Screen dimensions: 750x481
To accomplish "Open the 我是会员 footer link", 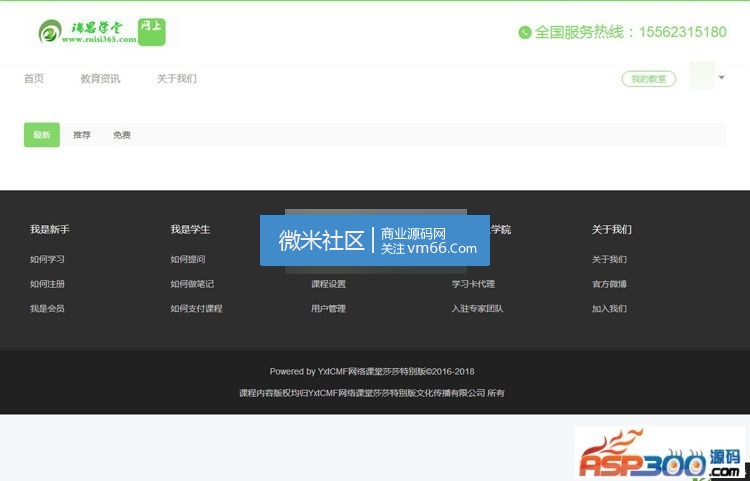I will click(x=47, y=308).
